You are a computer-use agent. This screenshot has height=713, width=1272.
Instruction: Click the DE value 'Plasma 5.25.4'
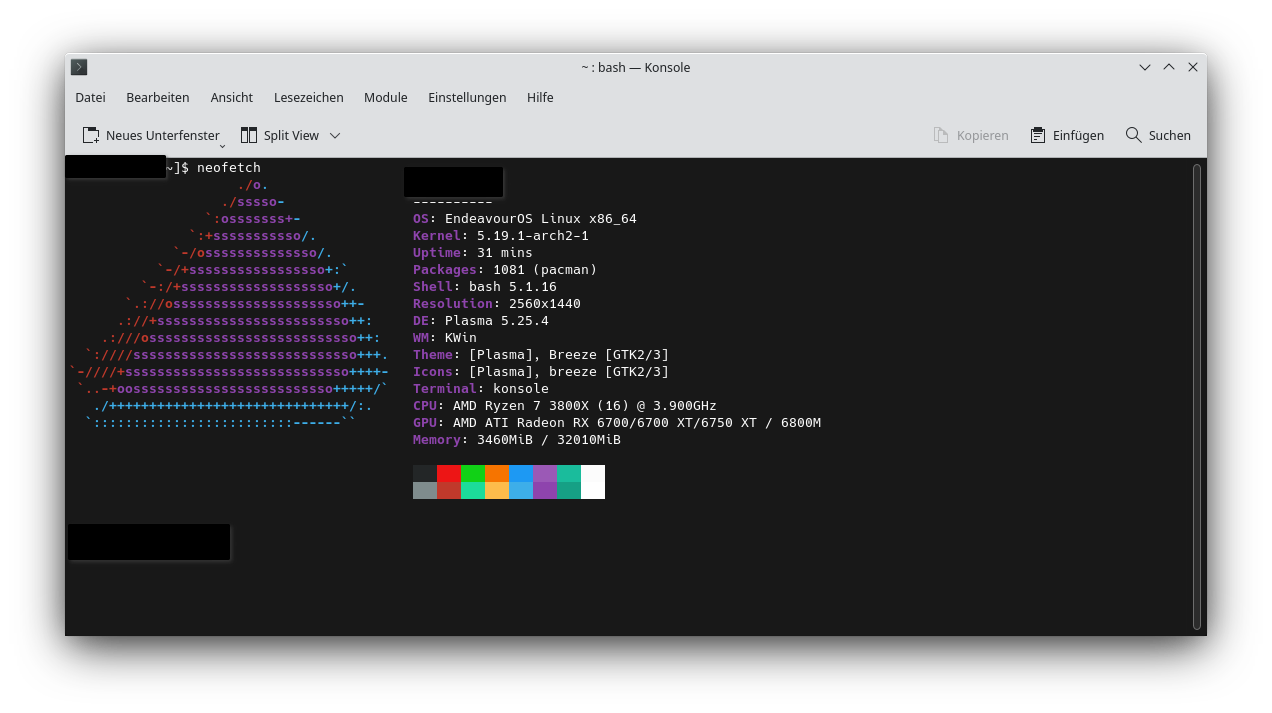497,320
